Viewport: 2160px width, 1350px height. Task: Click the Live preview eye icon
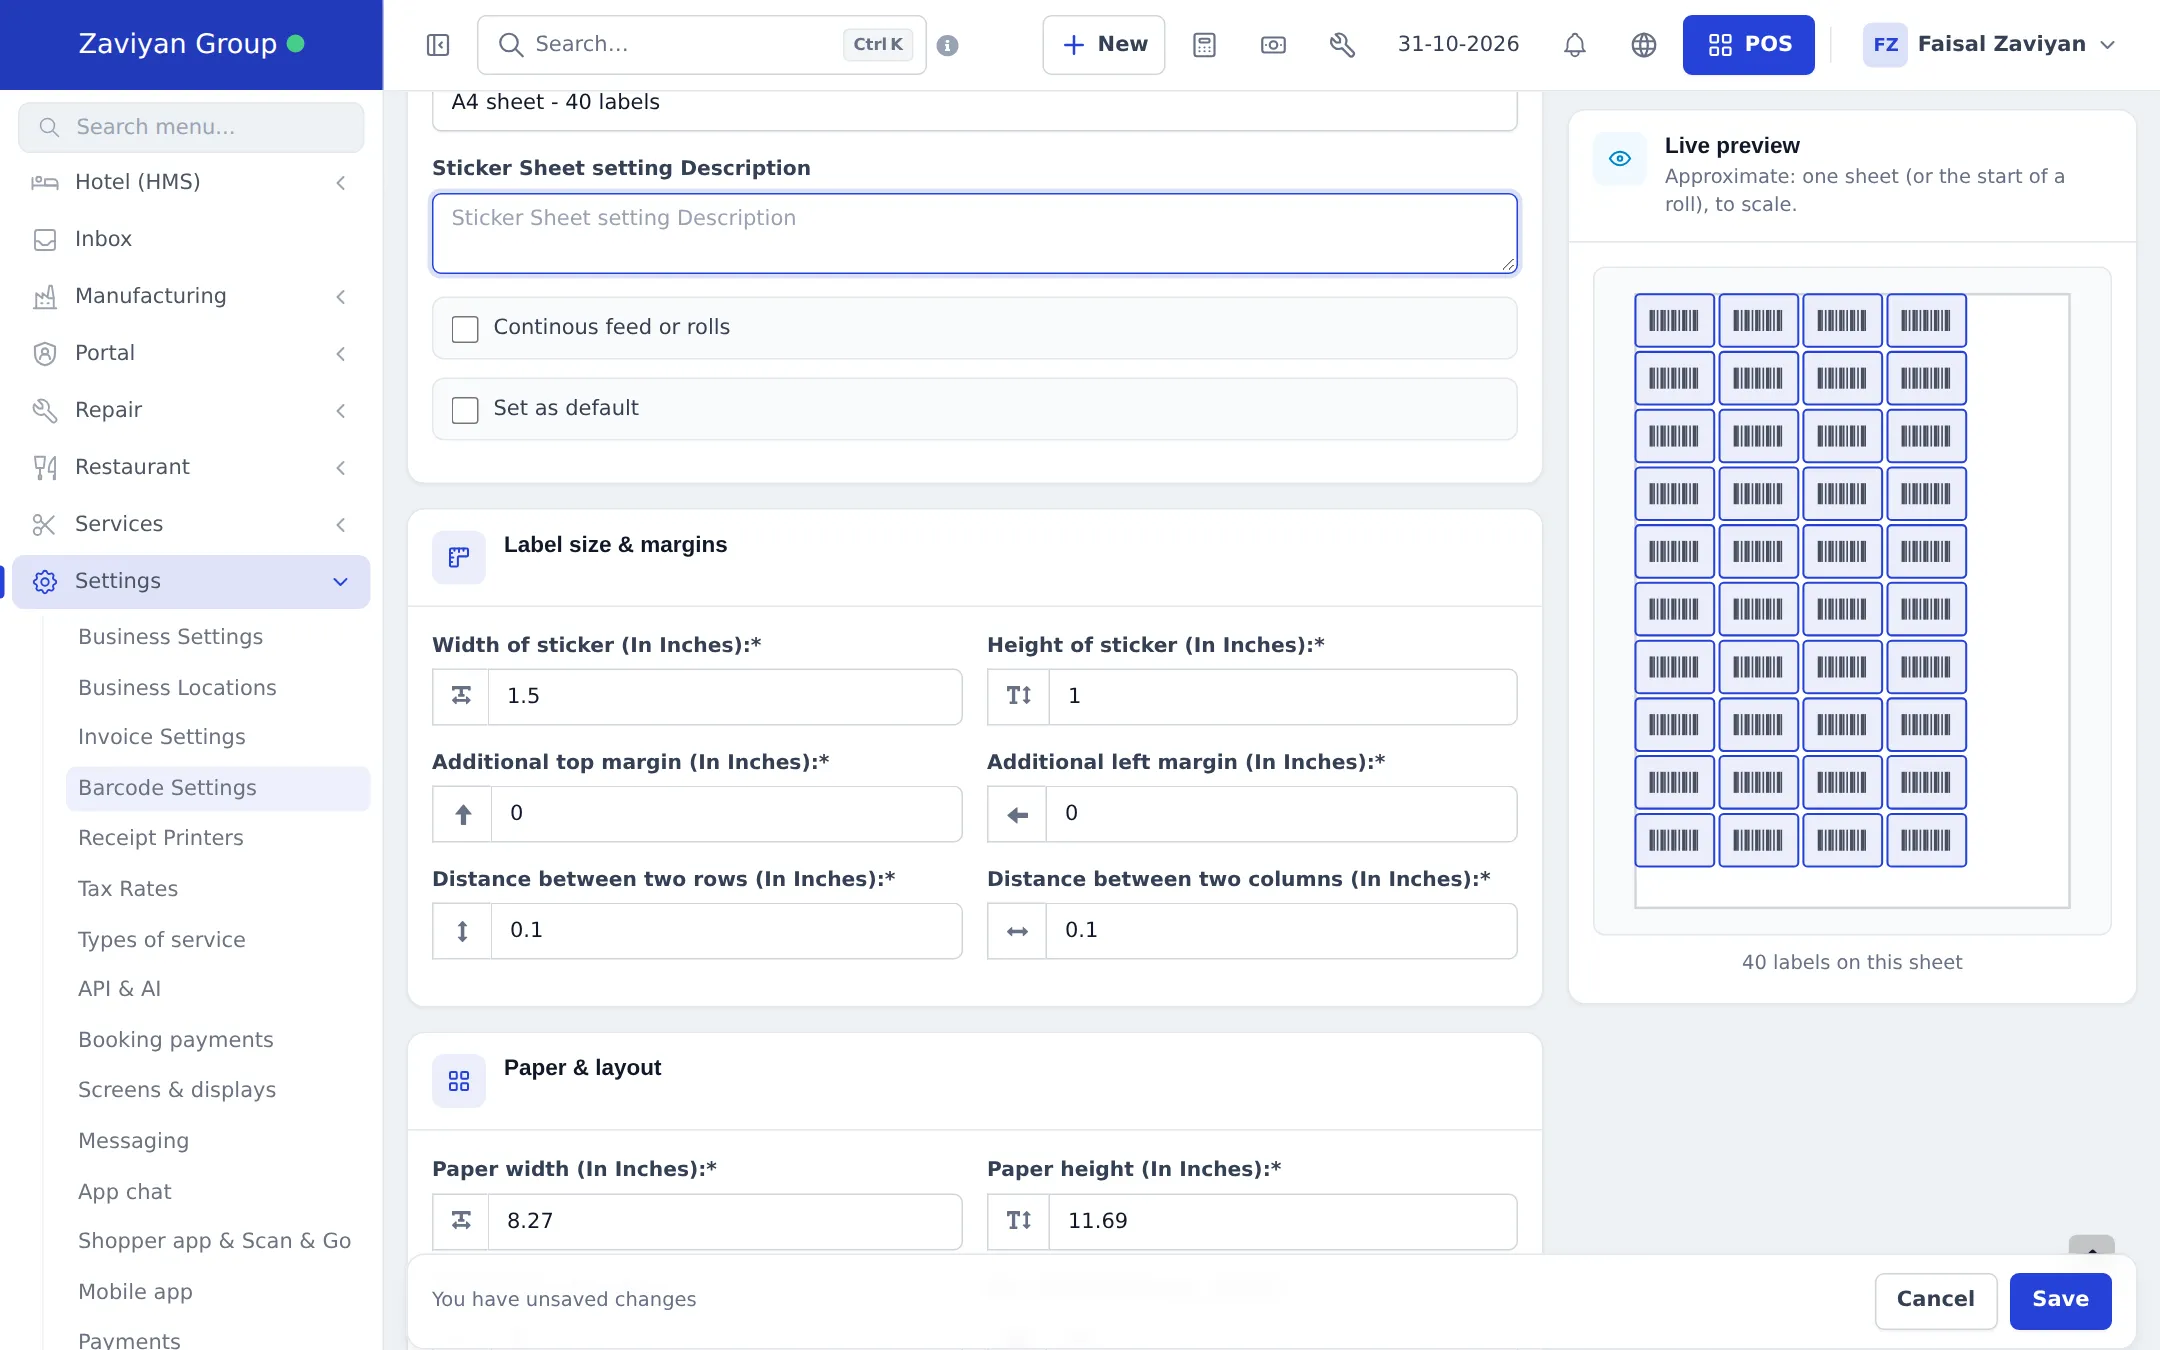tap(1620, 159)
